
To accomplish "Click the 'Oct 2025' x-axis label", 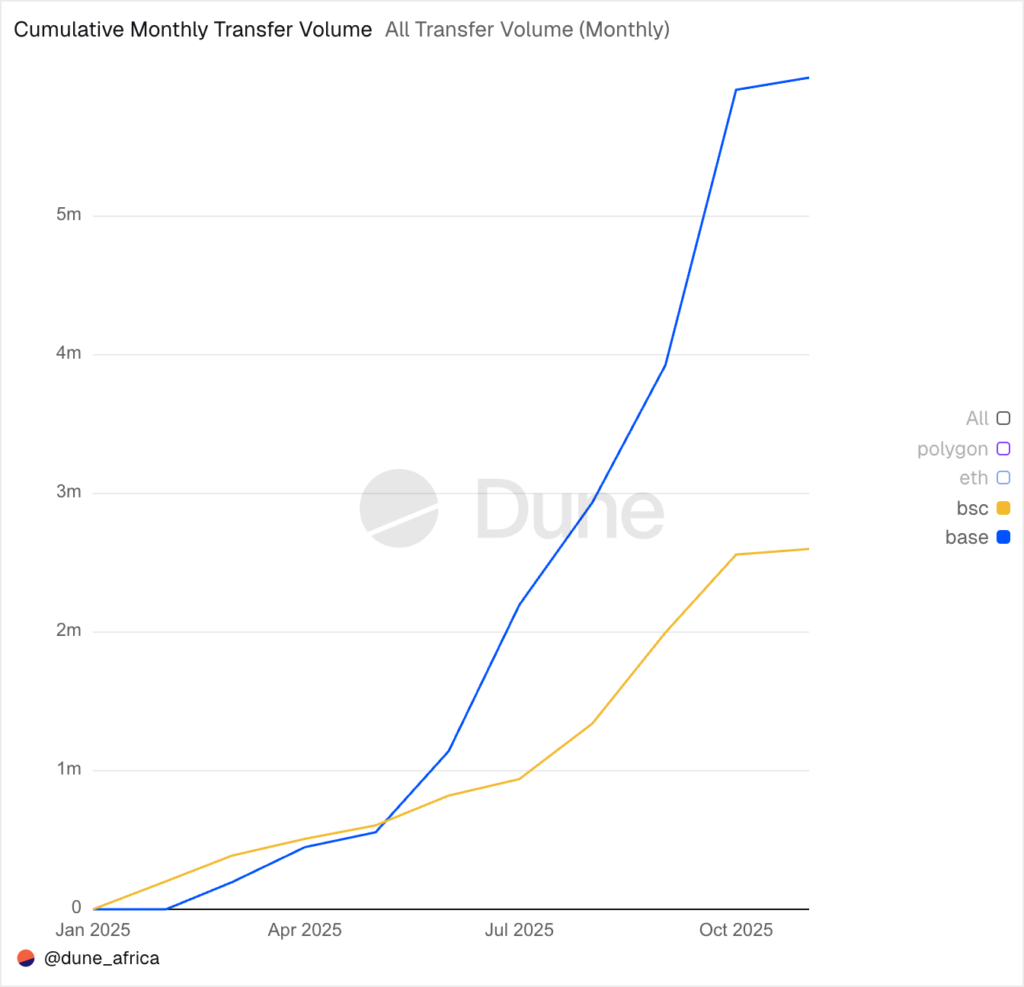I will (736, 930).
